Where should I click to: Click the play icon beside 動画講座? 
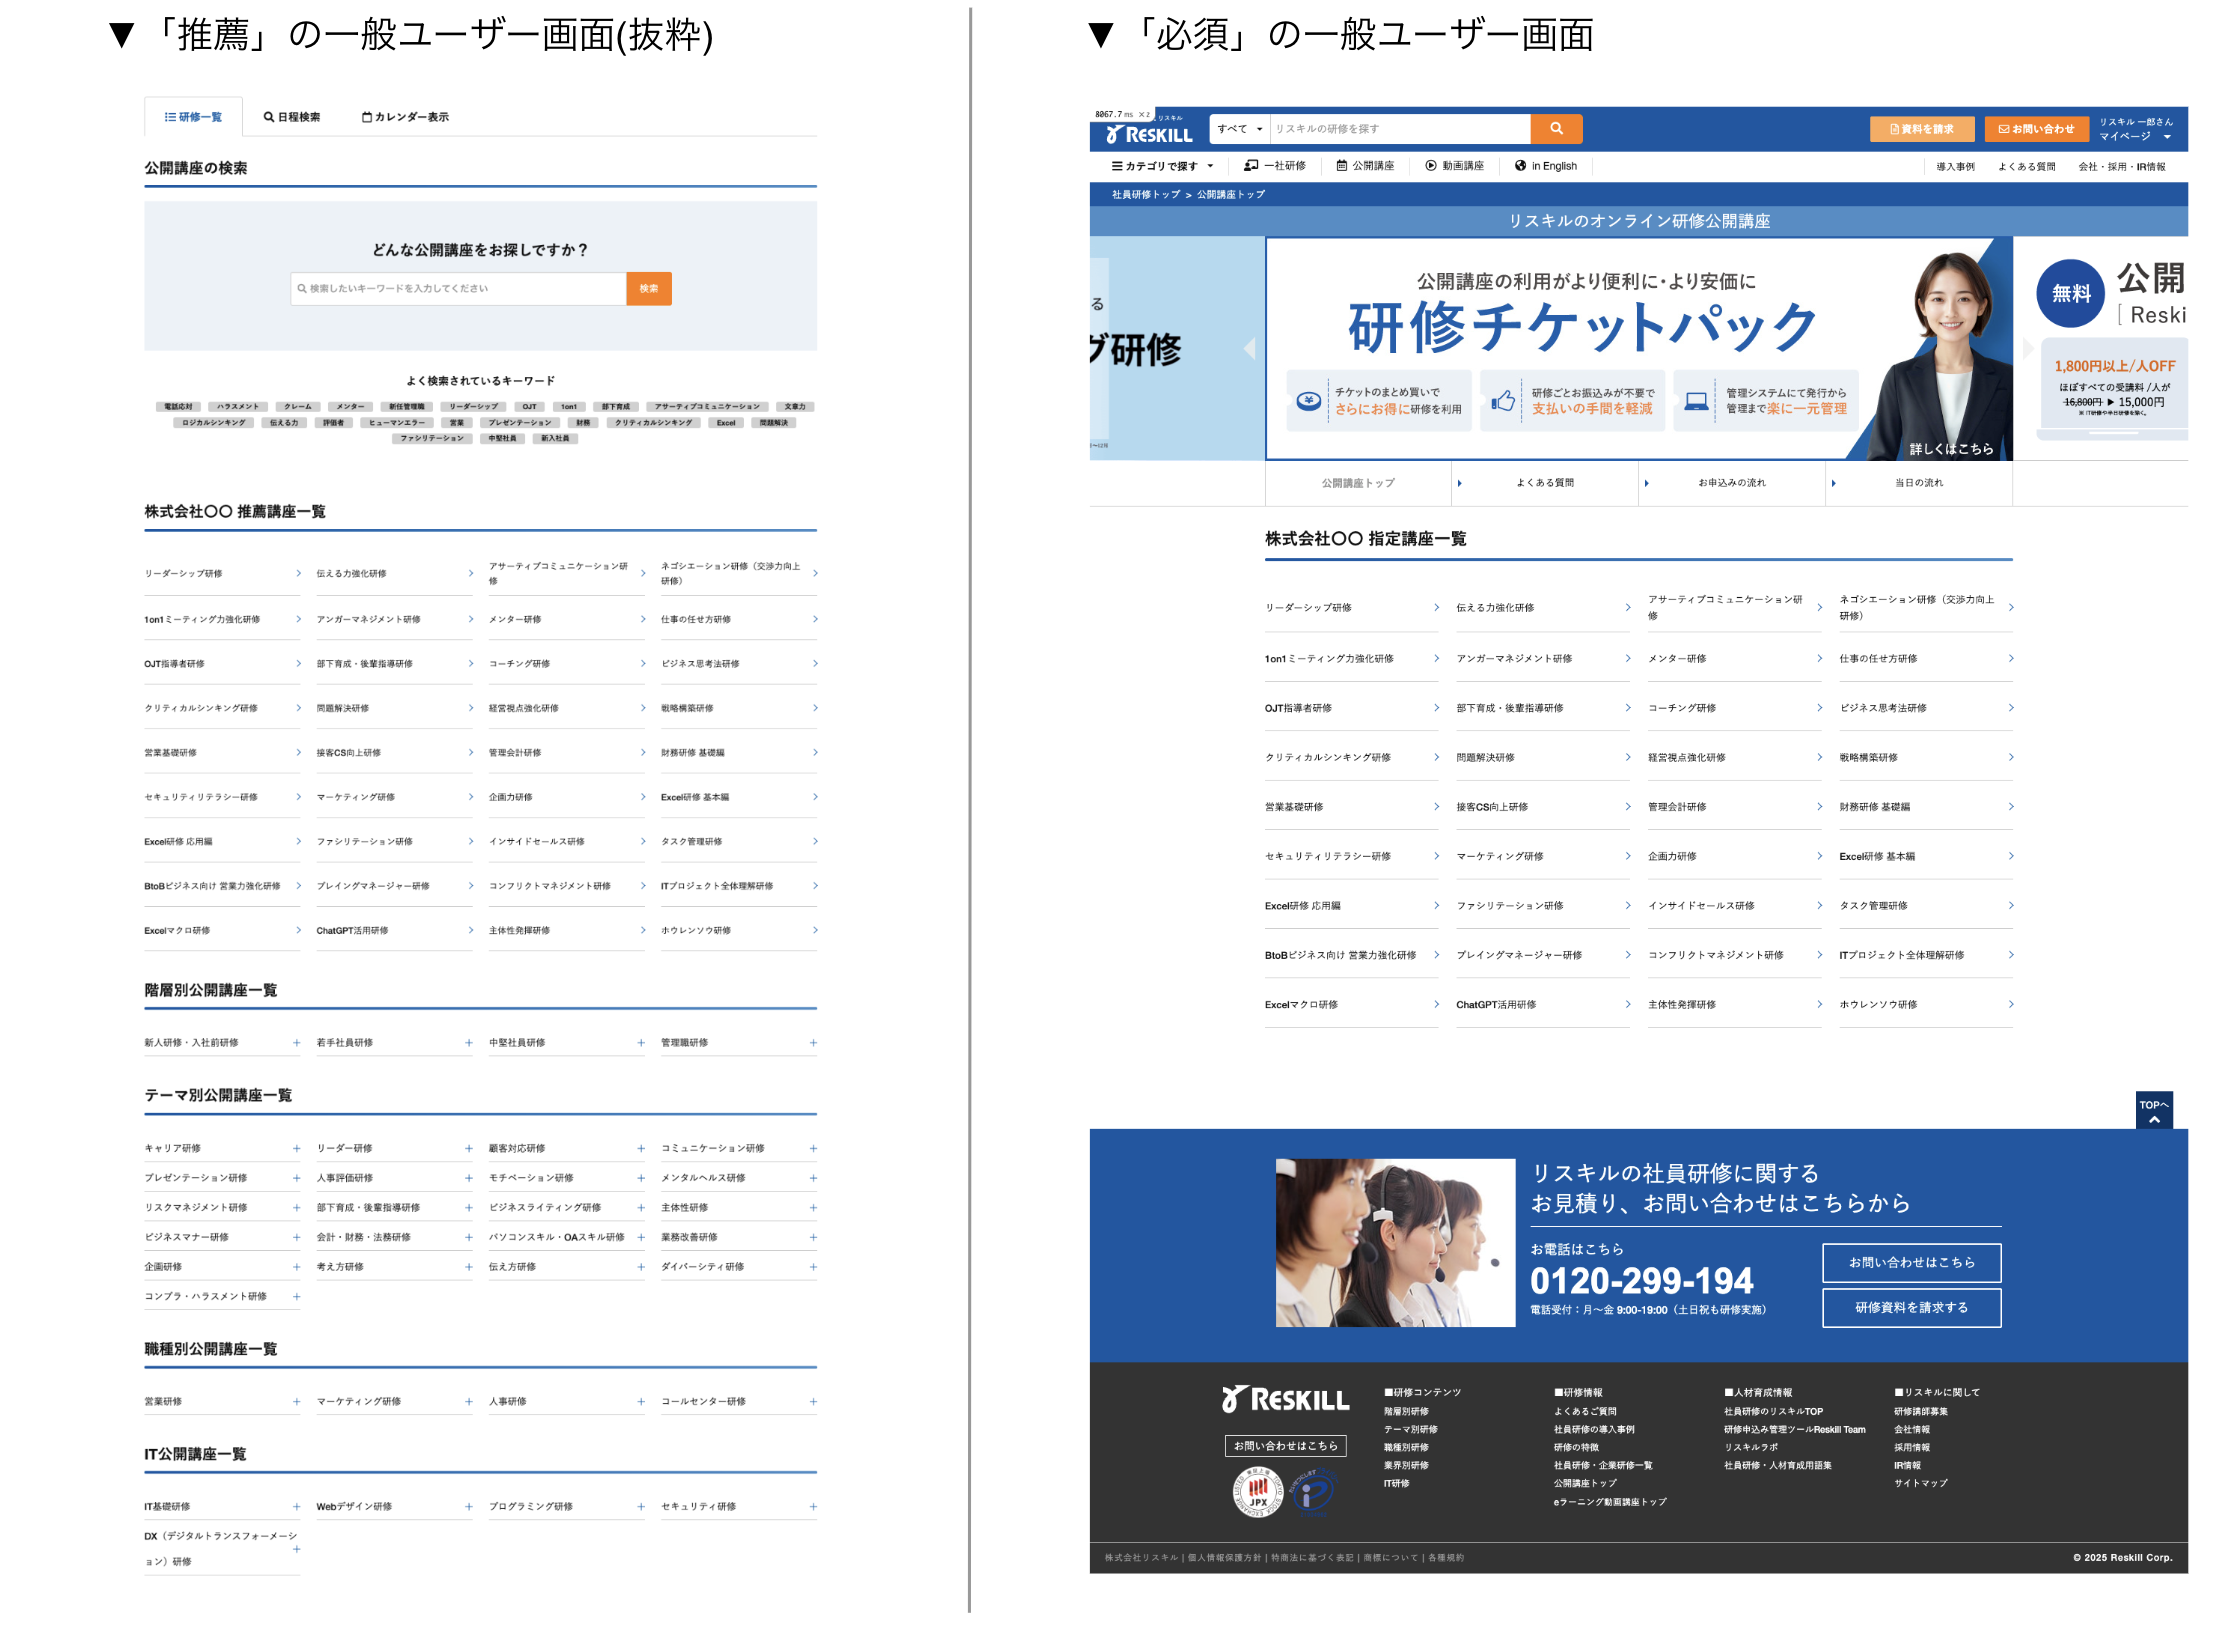1430,166
